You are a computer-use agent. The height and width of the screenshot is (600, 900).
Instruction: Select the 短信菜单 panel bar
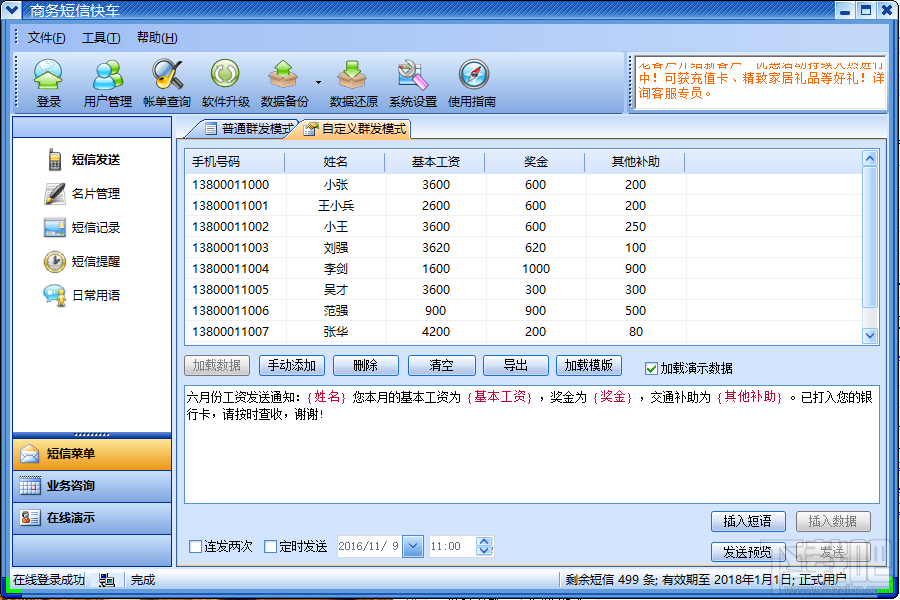click(x=92, y=454)
